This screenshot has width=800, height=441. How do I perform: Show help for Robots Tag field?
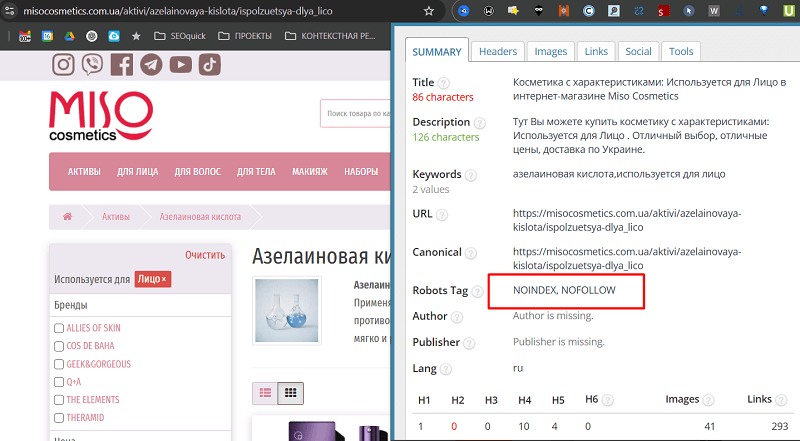click(477, 291)
